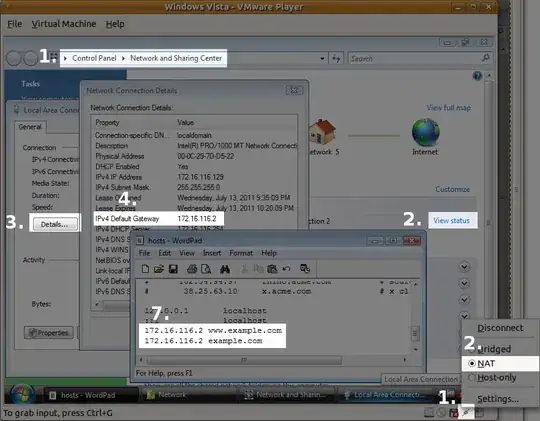This screenshot has width=540, height=421.
Task: Click the Details... button
Action: click(55, 224)
